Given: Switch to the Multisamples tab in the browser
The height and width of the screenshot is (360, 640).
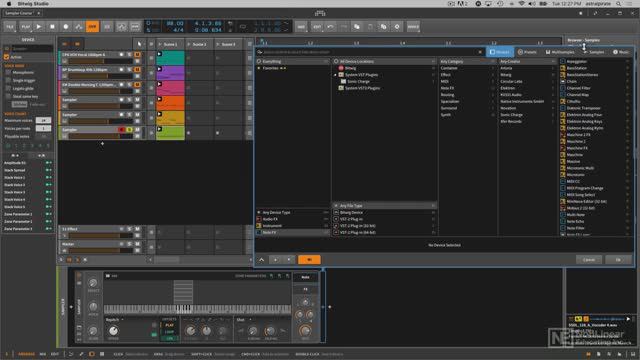Looking at the screenshot, I should [x=560, y=52].
